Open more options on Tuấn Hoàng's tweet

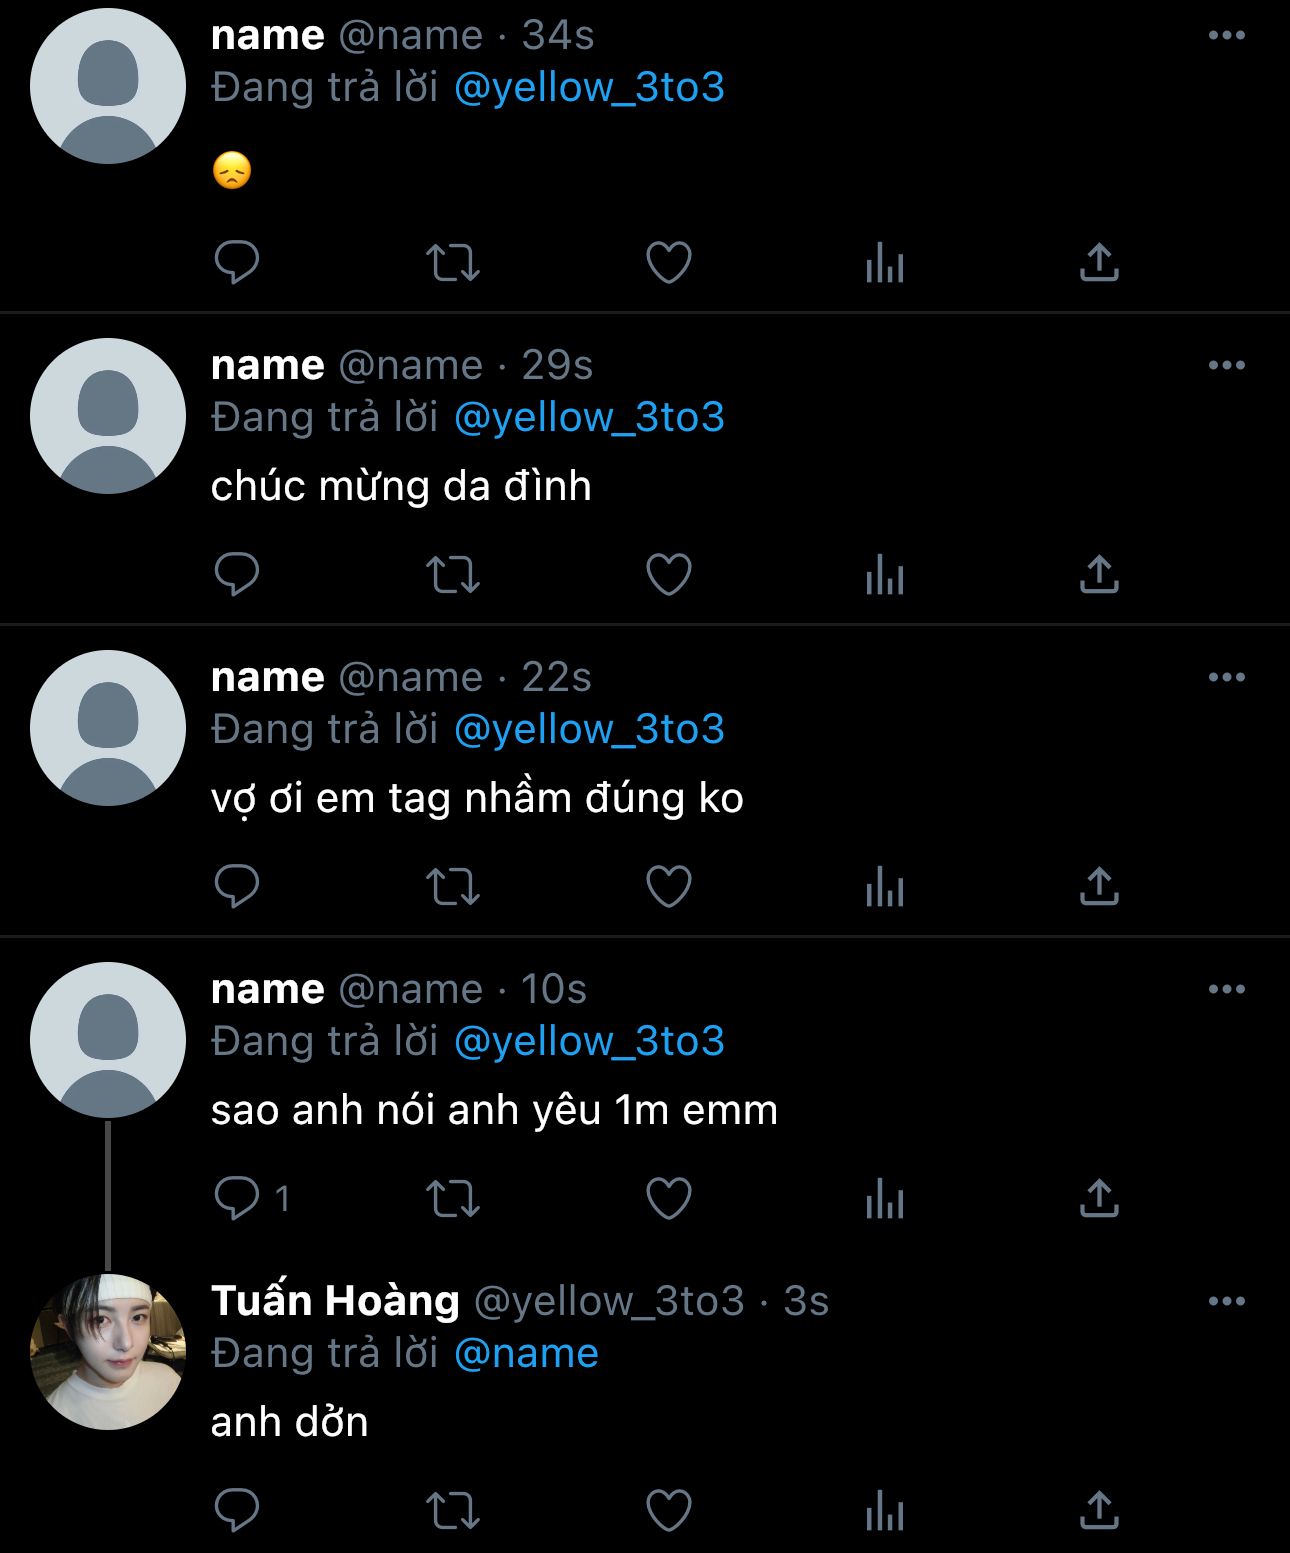pos(1226,1302)
